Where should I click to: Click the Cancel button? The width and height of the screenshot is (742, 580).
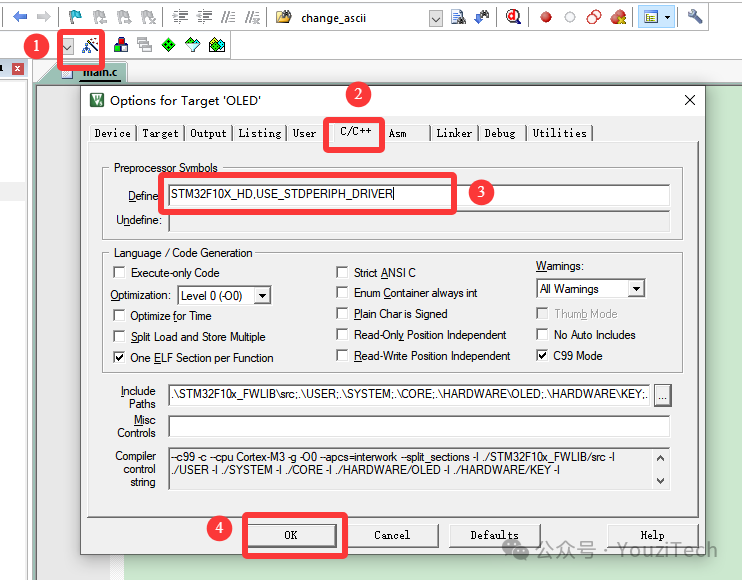(x=392, y=535)
